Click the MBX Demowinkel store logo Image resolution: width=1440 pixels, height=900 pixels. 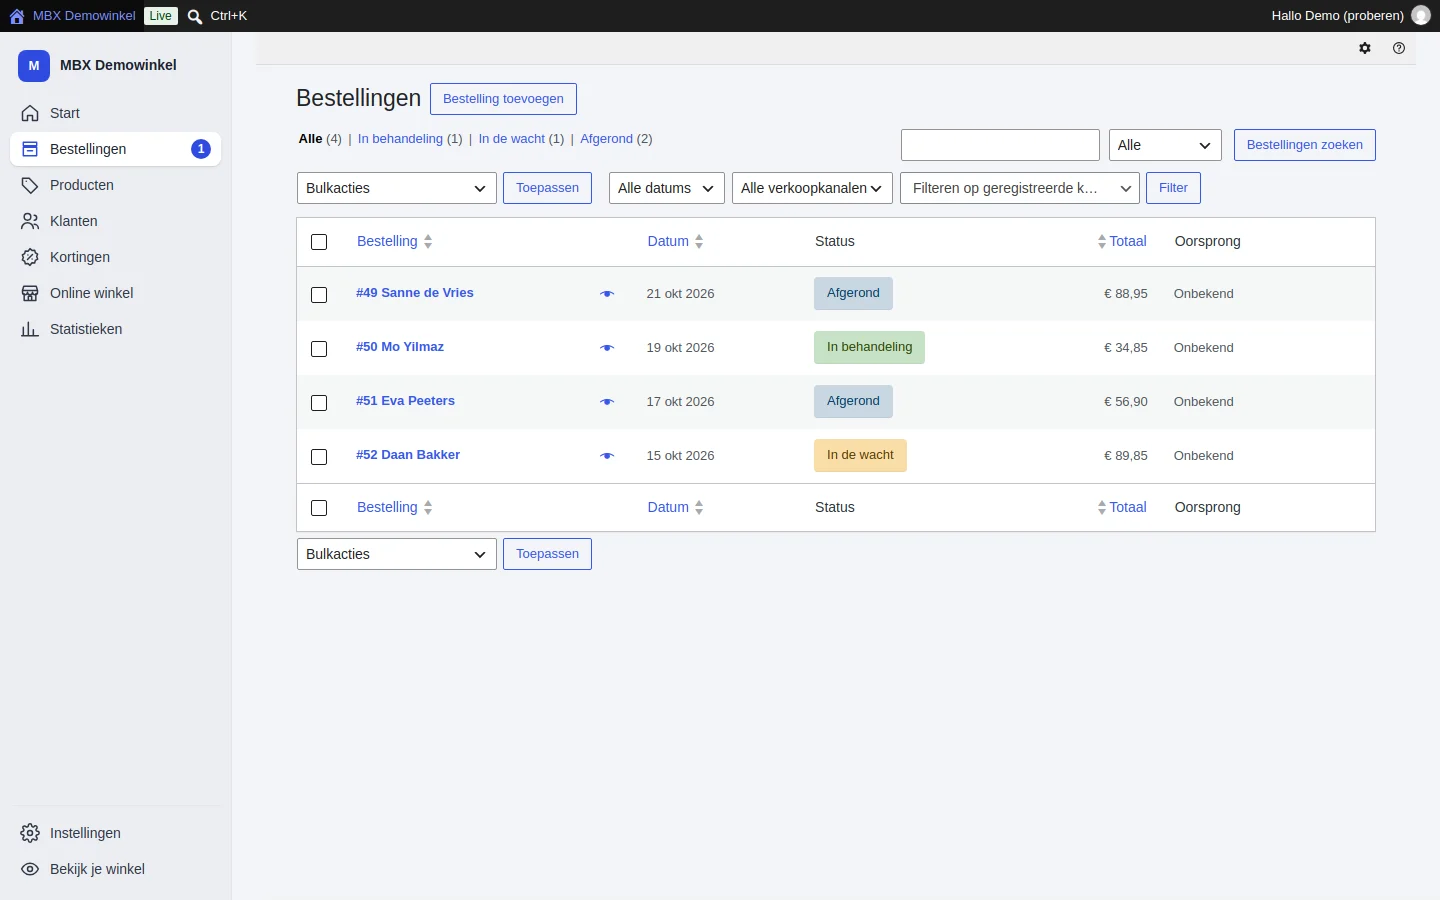[x=34, y=65]
